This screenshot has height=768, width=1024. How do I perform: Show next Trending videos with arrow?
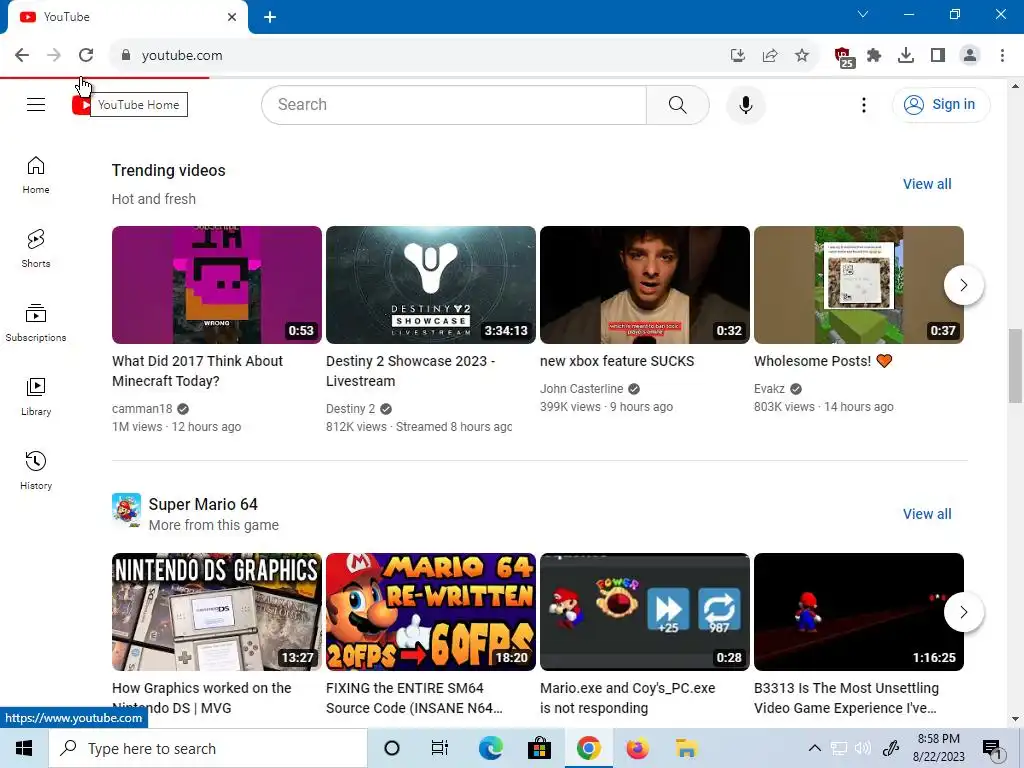(963, 285)
